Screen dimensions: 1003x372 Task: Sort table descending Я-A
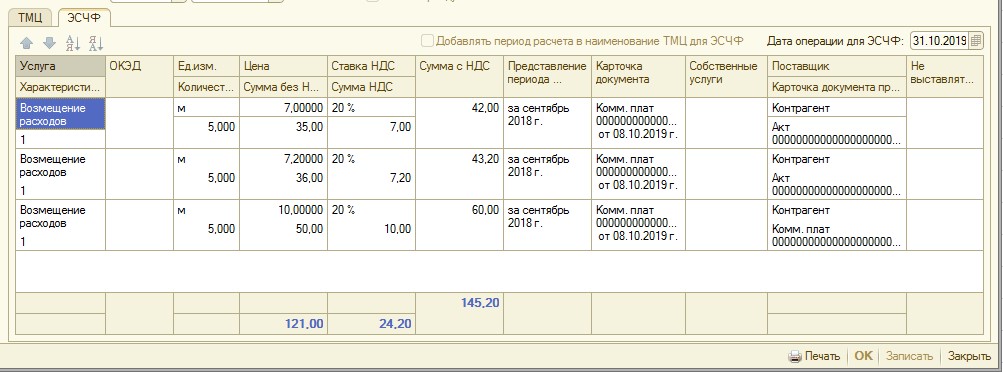(x=96, y=43)
